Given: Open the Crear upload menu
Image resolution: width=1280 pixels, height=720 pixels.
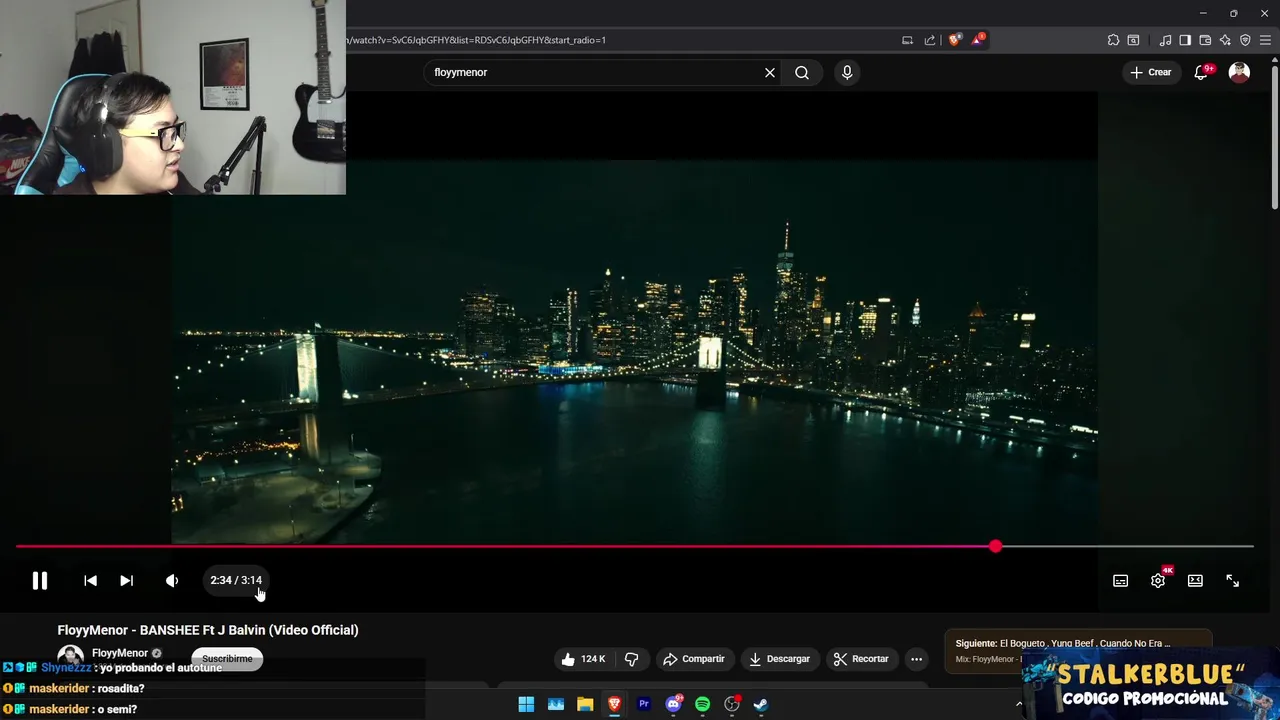Looking at the screenshot, I should tap(1150, 72).
